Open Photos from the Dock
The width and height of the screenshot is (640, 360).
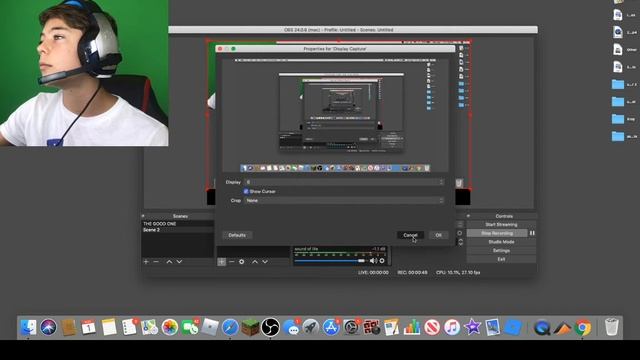coord(169,327)
